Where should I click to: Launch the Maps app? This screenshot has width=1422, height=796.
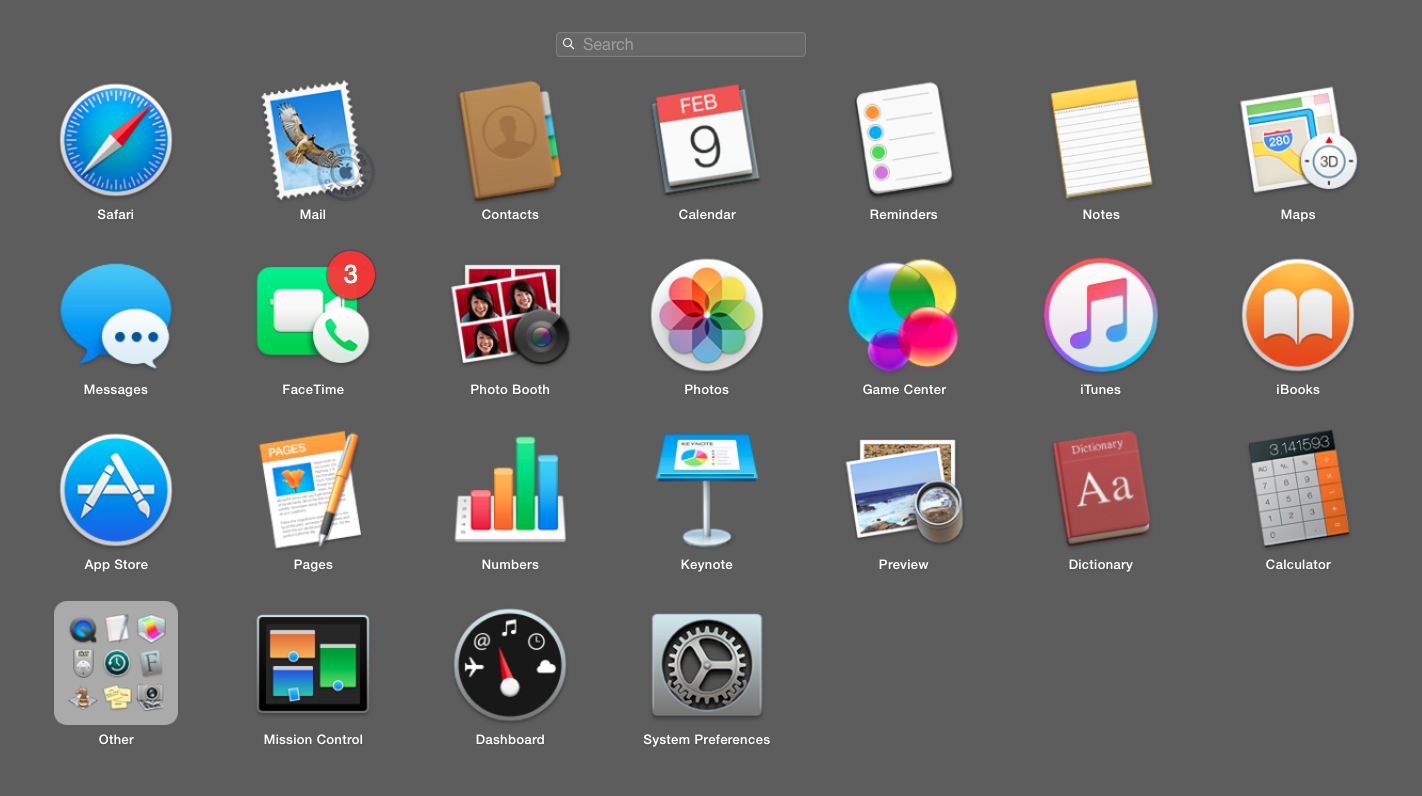[x=1298, y=142]
